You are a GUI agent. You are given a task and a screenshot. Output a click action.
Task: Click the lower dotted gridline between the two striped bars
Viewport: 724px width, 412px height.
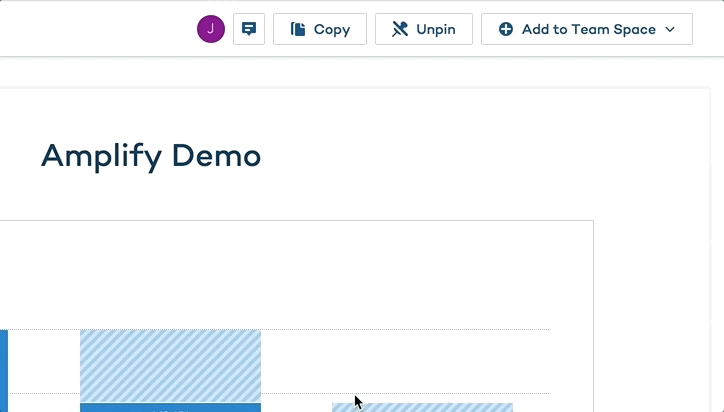click(296, 394)
